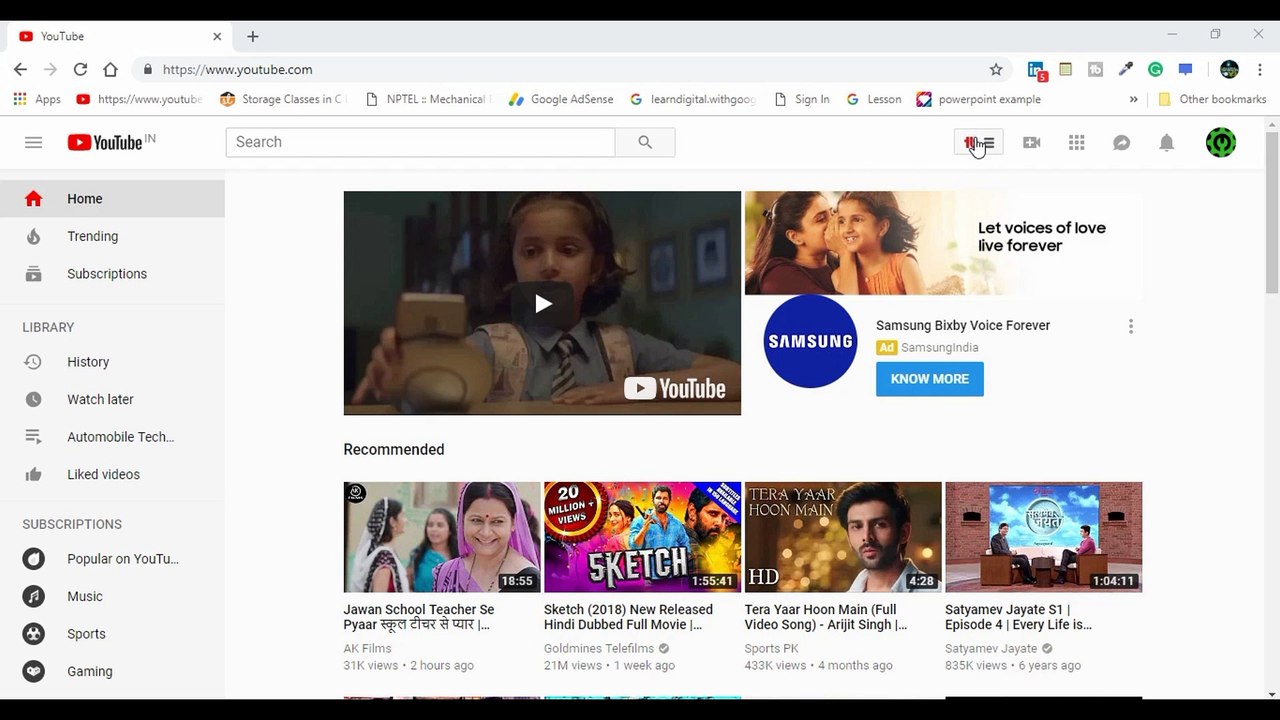Open the Sports PK channel link
The height and width of the screenshot is (720, 1280).
point(771,648)
